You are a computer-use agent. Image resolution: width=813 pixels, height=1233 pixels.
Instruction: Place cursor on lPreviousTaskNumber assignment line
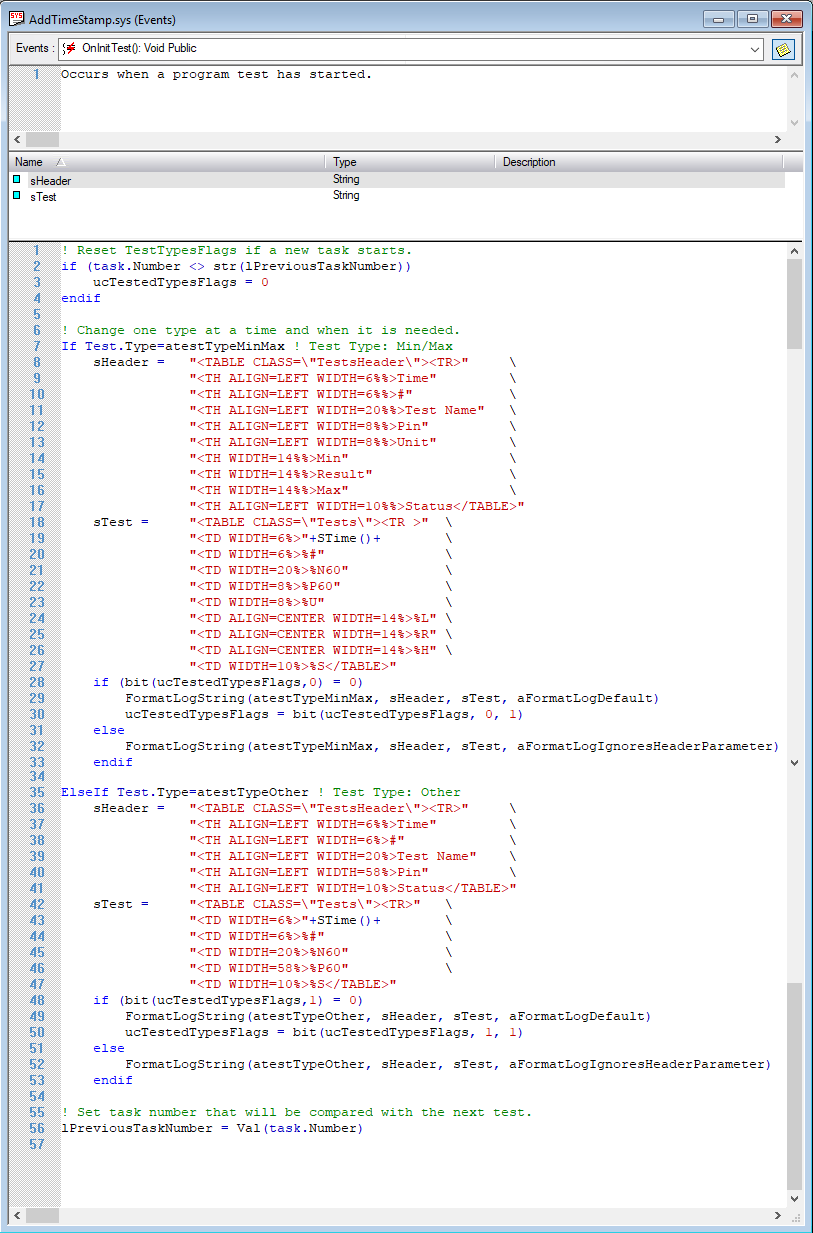click(212, 1129)
